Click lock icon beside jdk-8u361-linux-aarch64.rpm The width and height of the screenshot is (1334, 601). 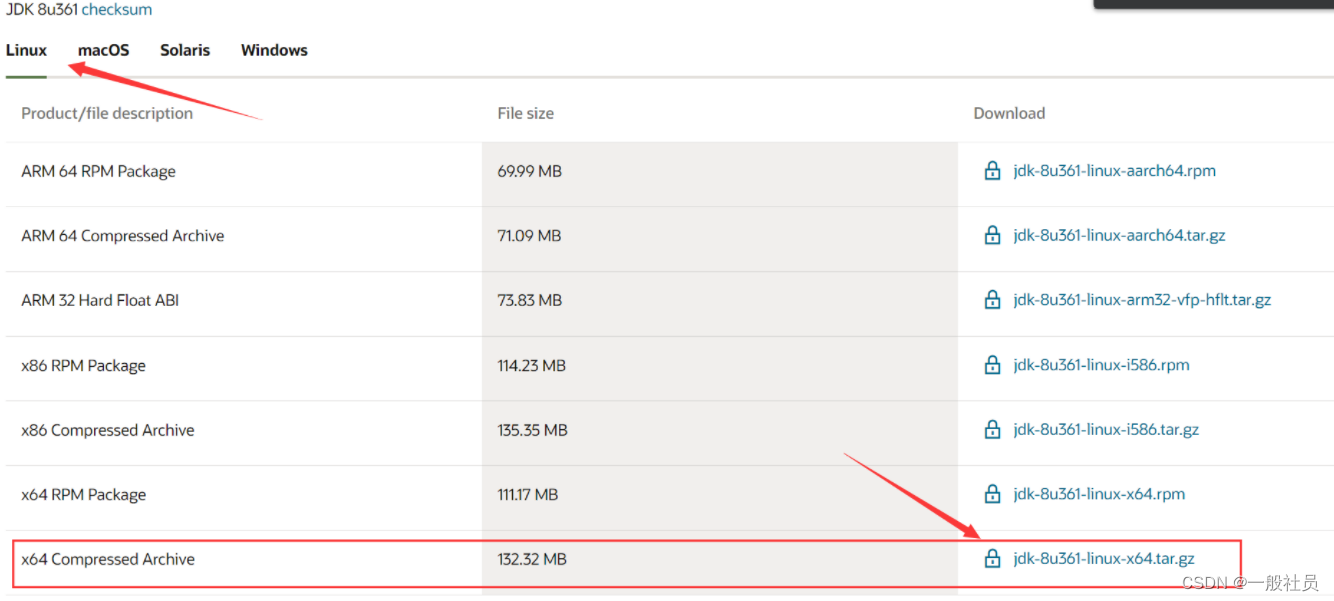pyautogui.click(x=992, y=171)
